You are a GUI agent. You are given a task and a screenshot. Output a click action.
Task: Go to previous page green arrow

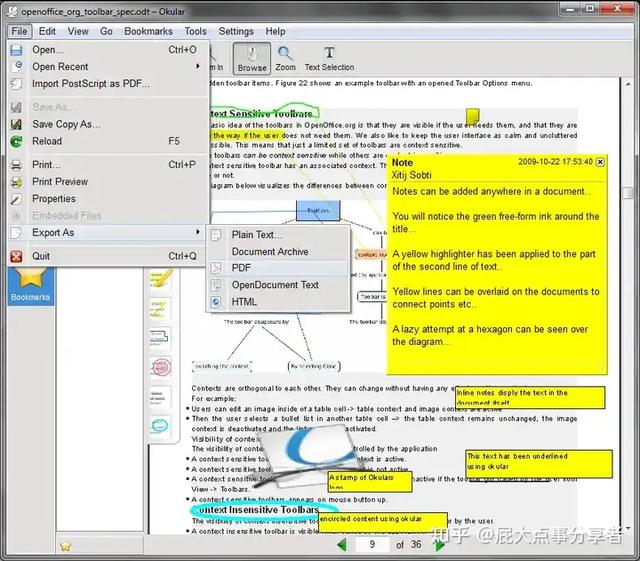pyautogui.click(x=342, y=544)
